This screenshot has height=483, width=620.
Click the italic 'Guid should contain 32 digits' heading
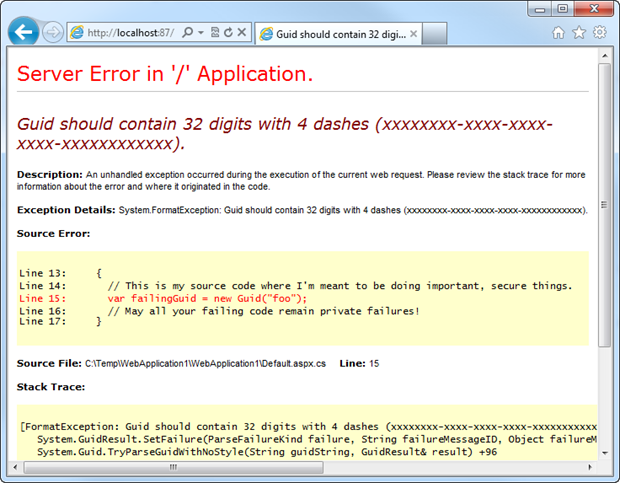pos(284,134)
